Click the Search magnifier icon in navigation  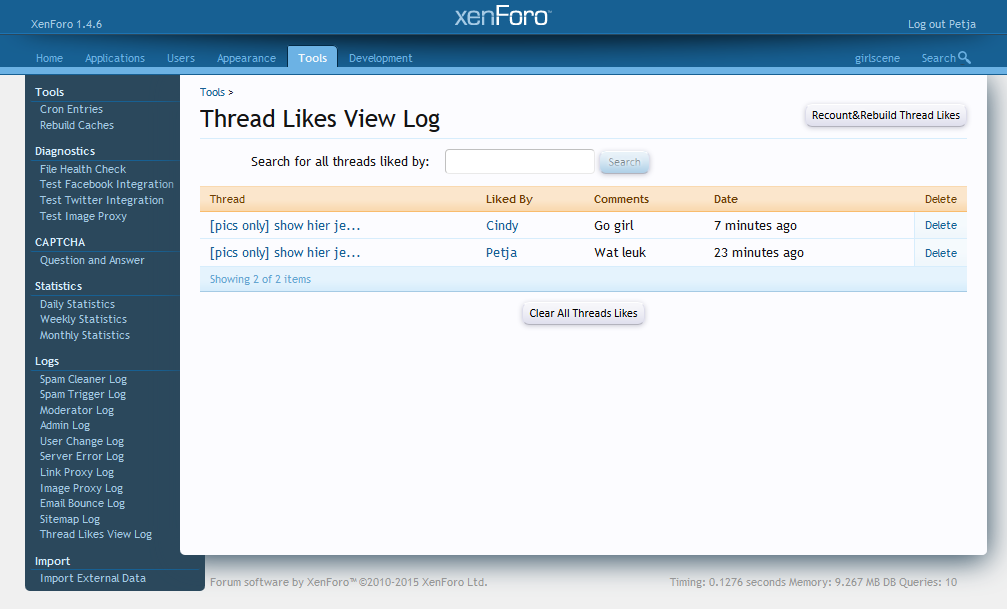point(964,57)
